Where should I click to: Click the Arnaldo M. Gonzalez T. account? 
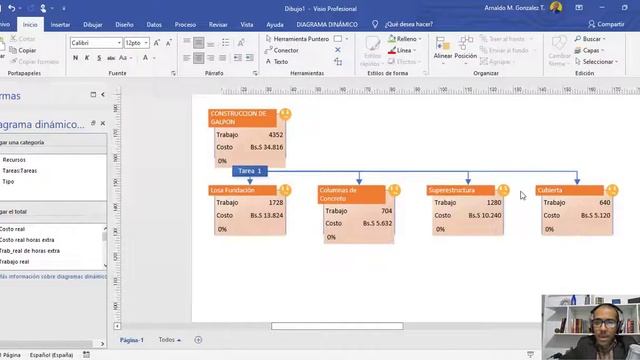point(514,8)
